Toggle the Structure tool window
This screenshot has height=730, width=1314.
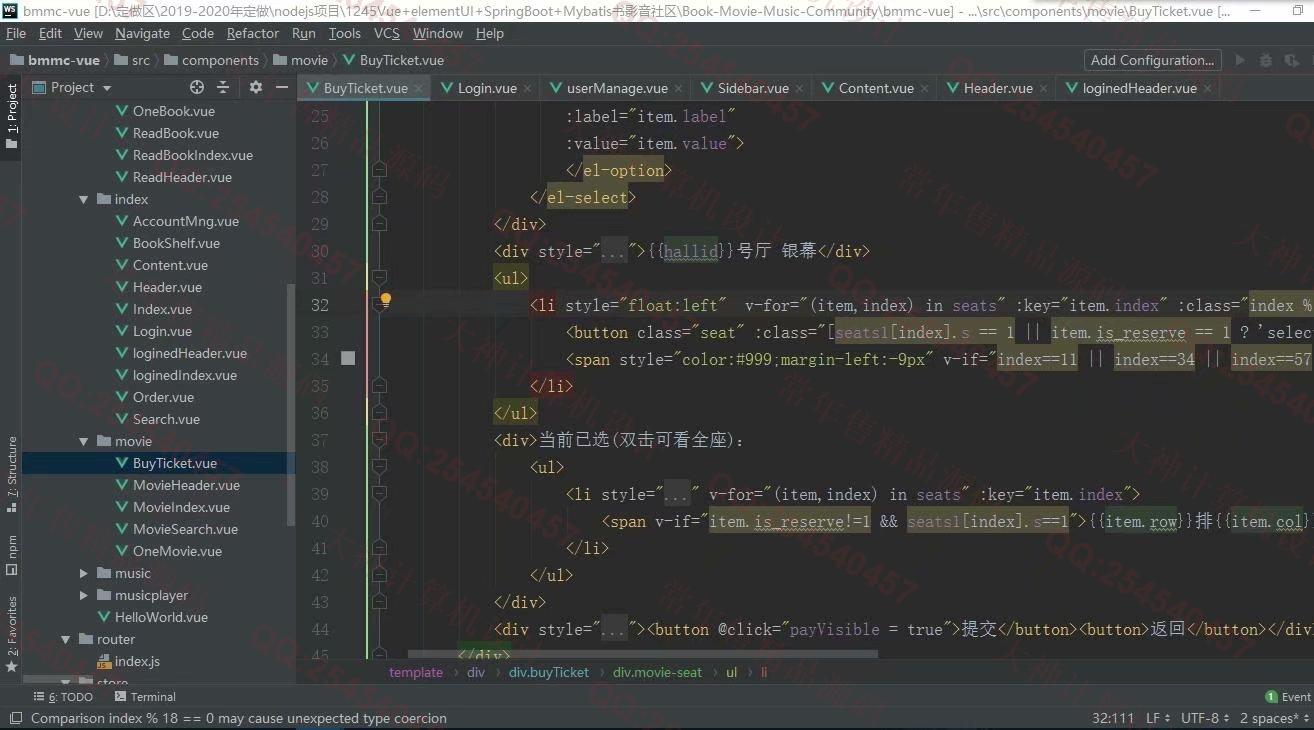[12, 475]
